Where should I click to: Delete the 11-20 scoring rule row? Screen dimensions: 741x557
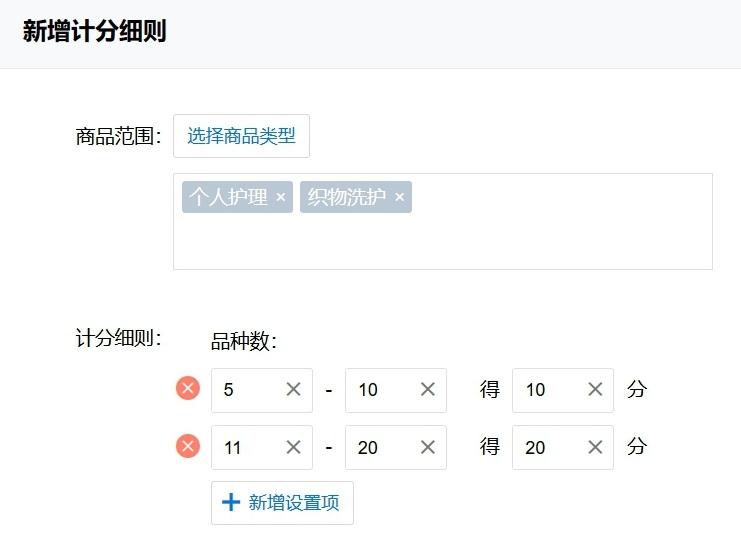(x=188, y=447)
